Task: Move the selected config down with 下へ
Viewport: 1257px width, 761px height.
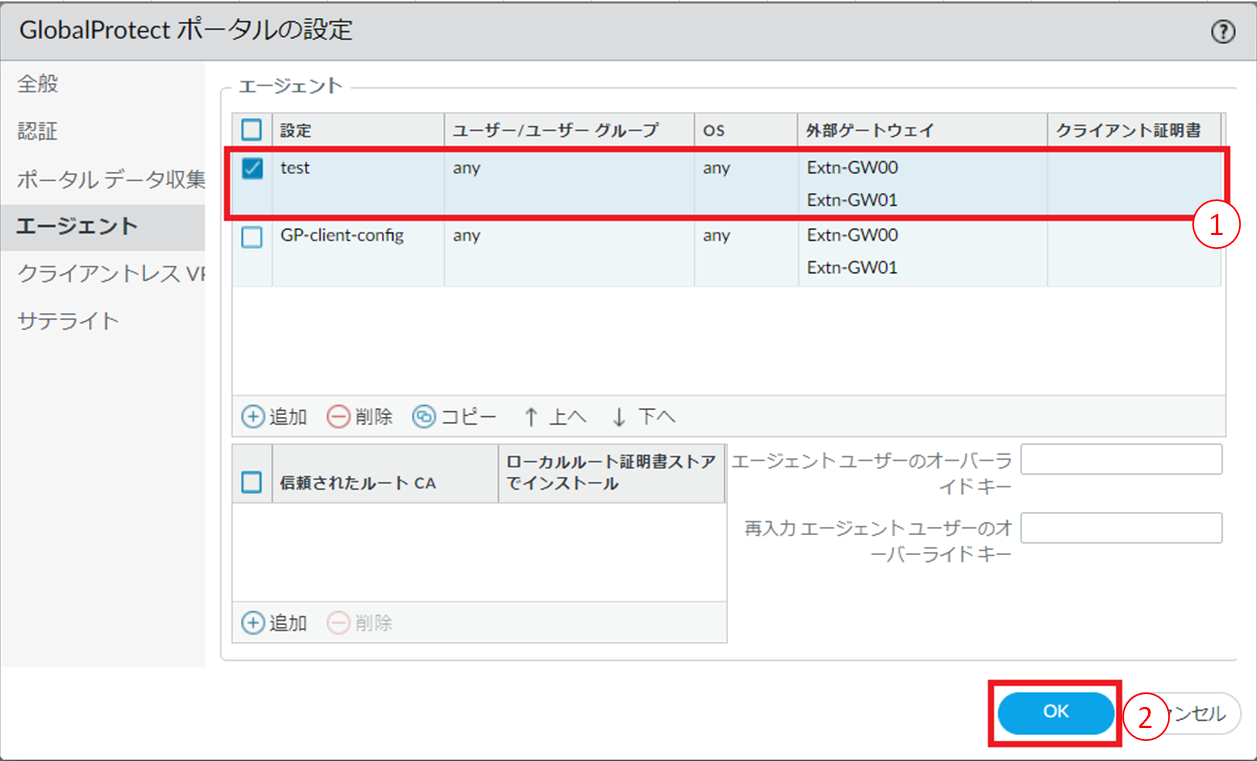Action: coord(643,416)
